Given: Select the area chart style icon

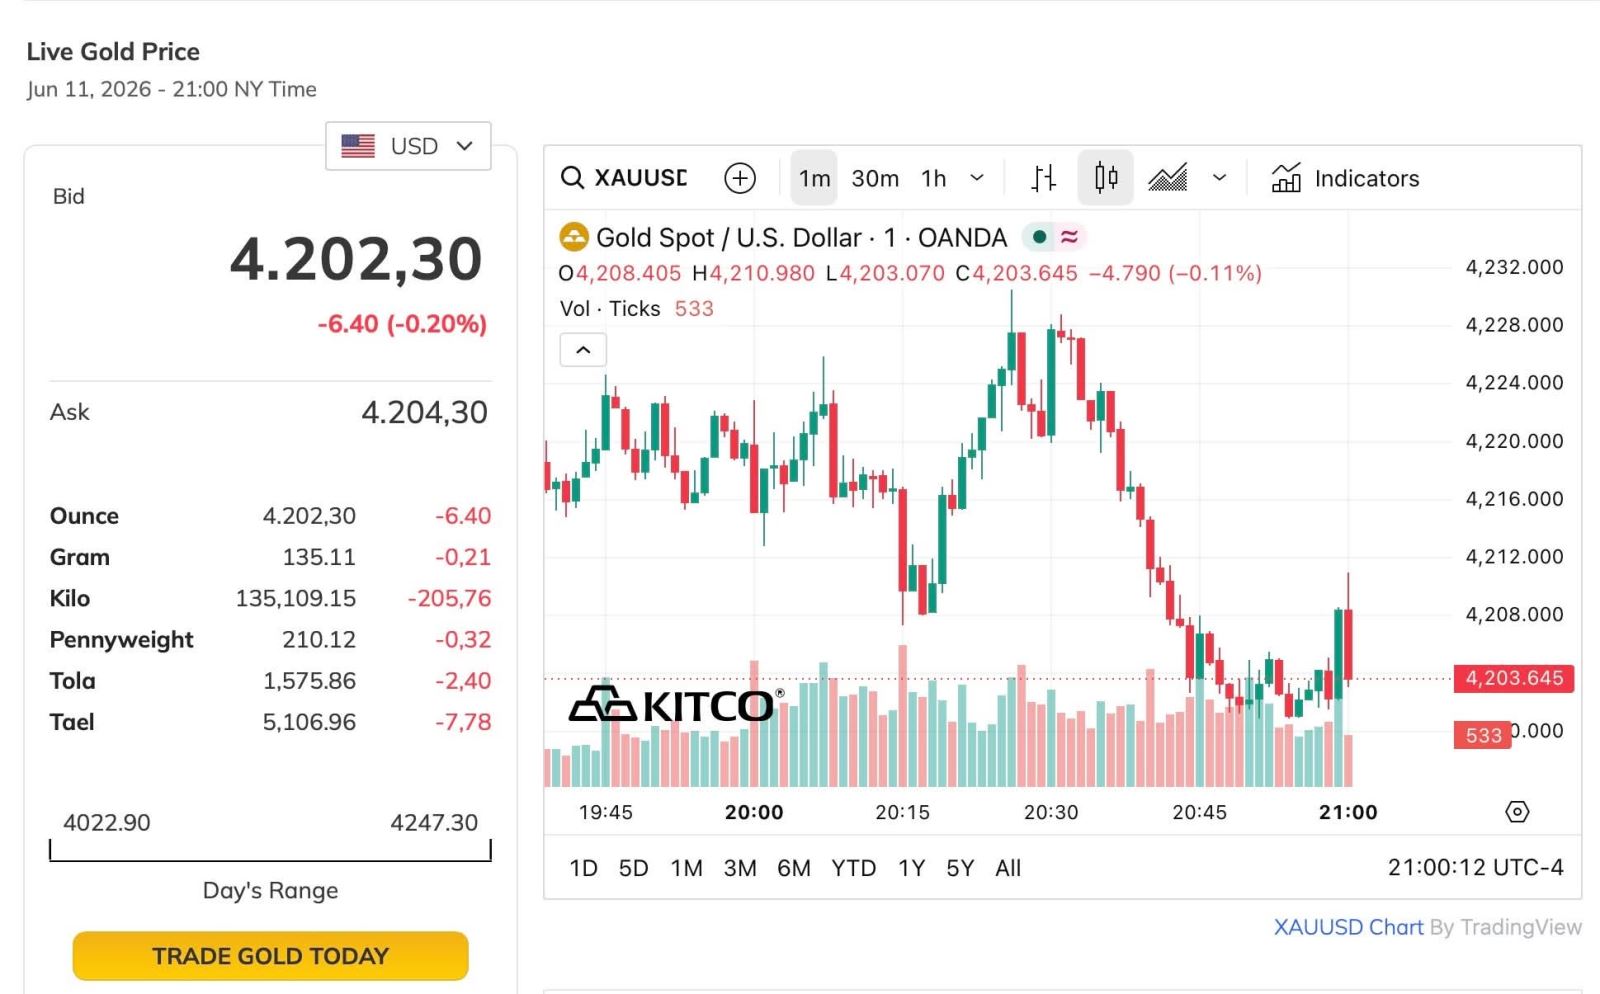Looking at the screenshot, I should coord(1167,178).
